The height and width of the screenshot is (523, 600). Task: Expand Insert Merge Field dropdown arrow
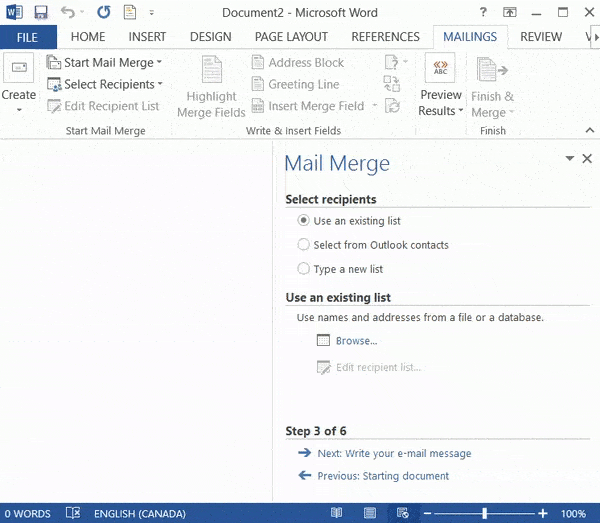pyautogui.click(x=375, y=105)
